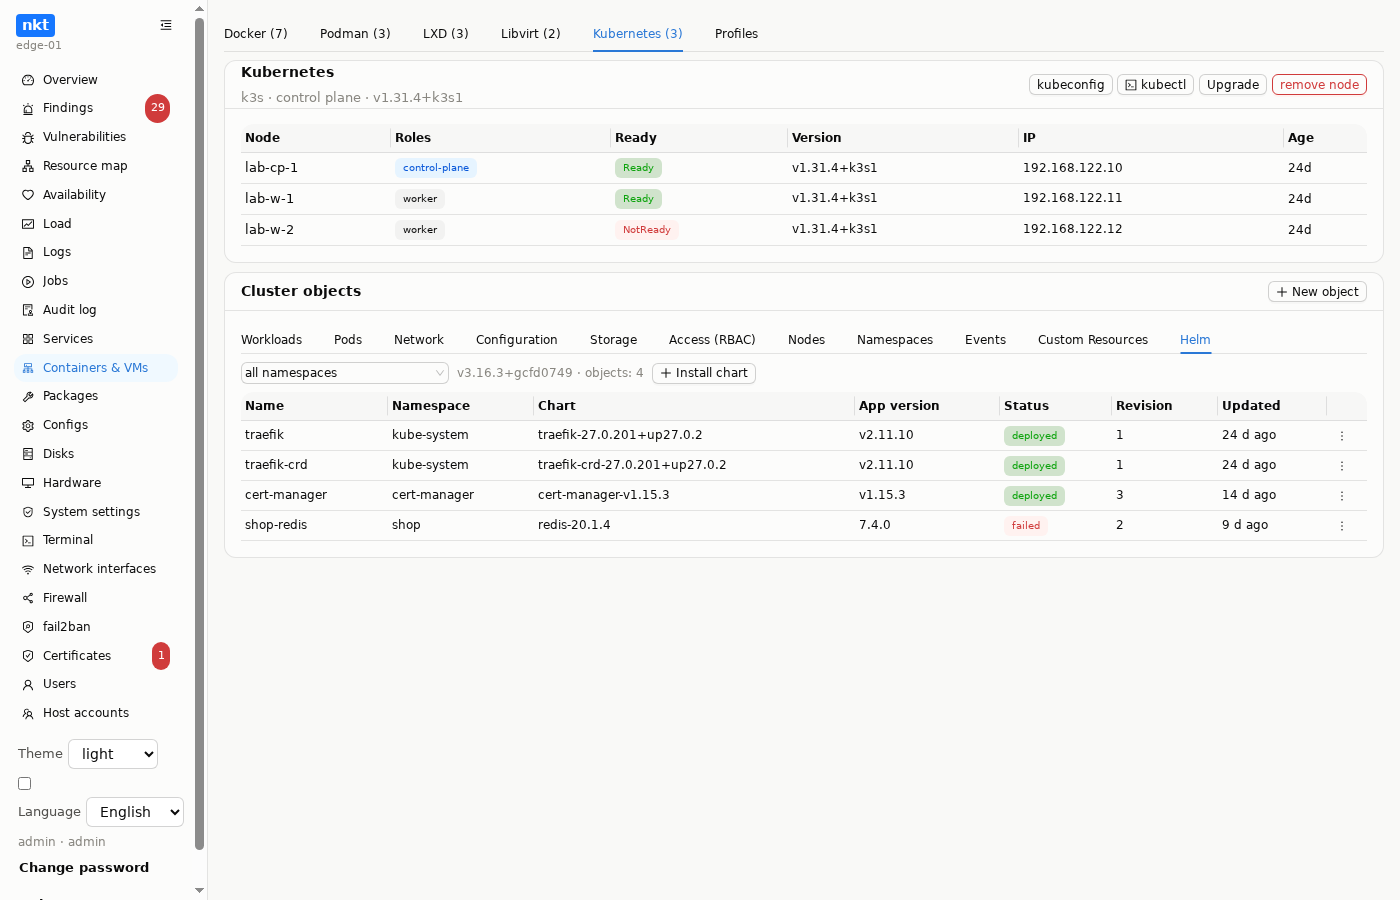This screenshot has height=900, width=1400.
Task: Open Packages via its wrench icon
Action: 28,396
